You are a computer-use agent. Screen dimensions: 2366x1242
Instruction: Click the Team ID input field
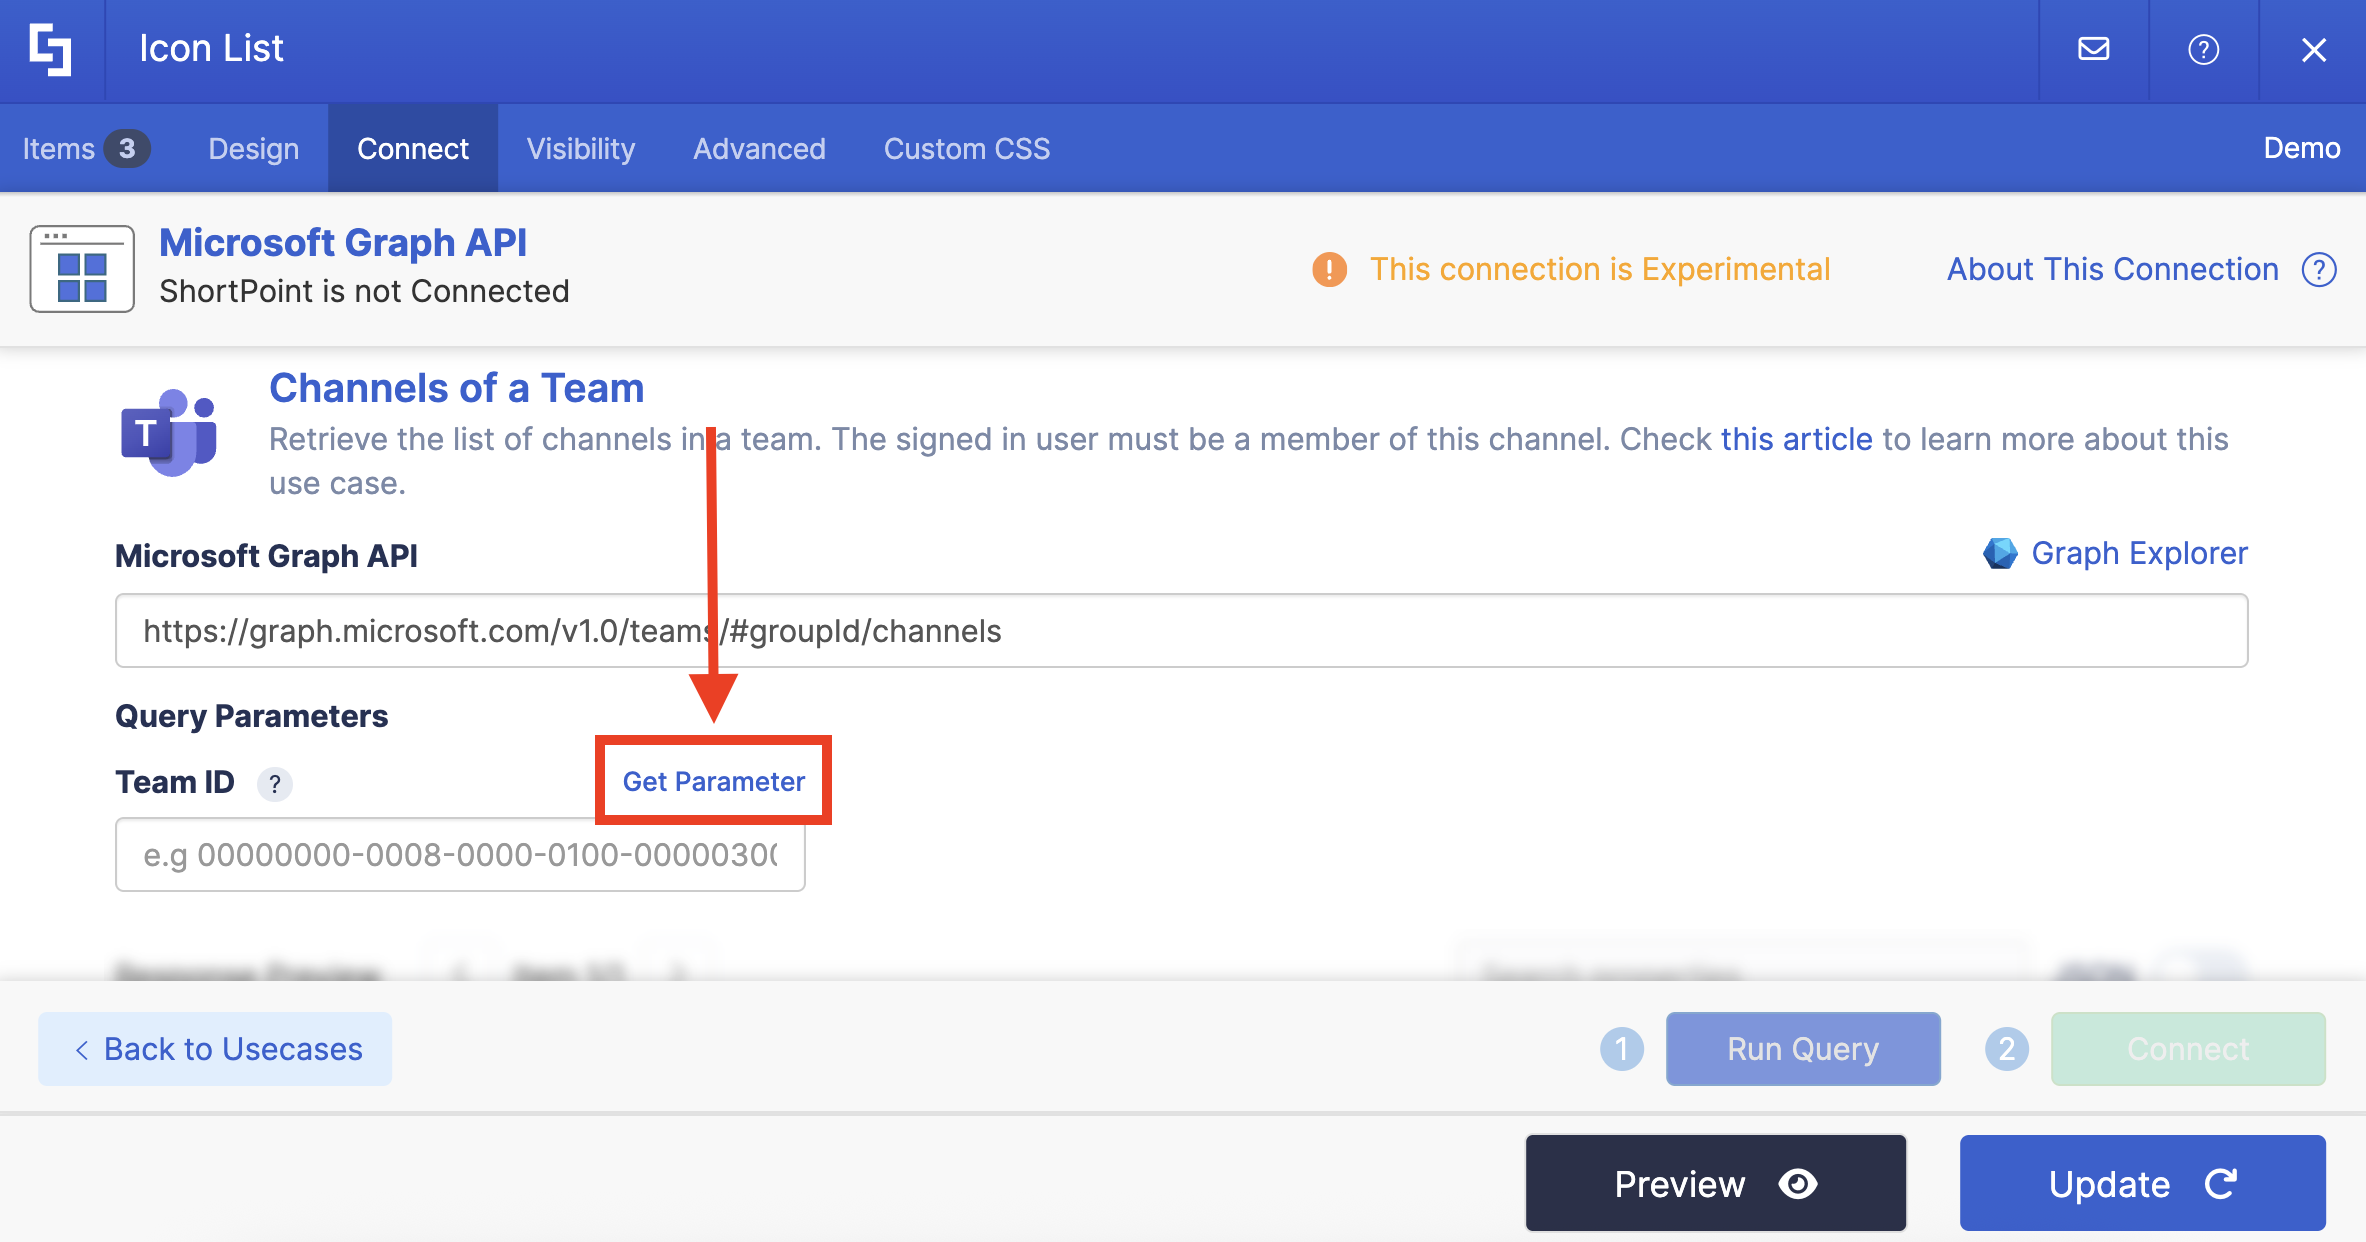[x=460, y=855]
